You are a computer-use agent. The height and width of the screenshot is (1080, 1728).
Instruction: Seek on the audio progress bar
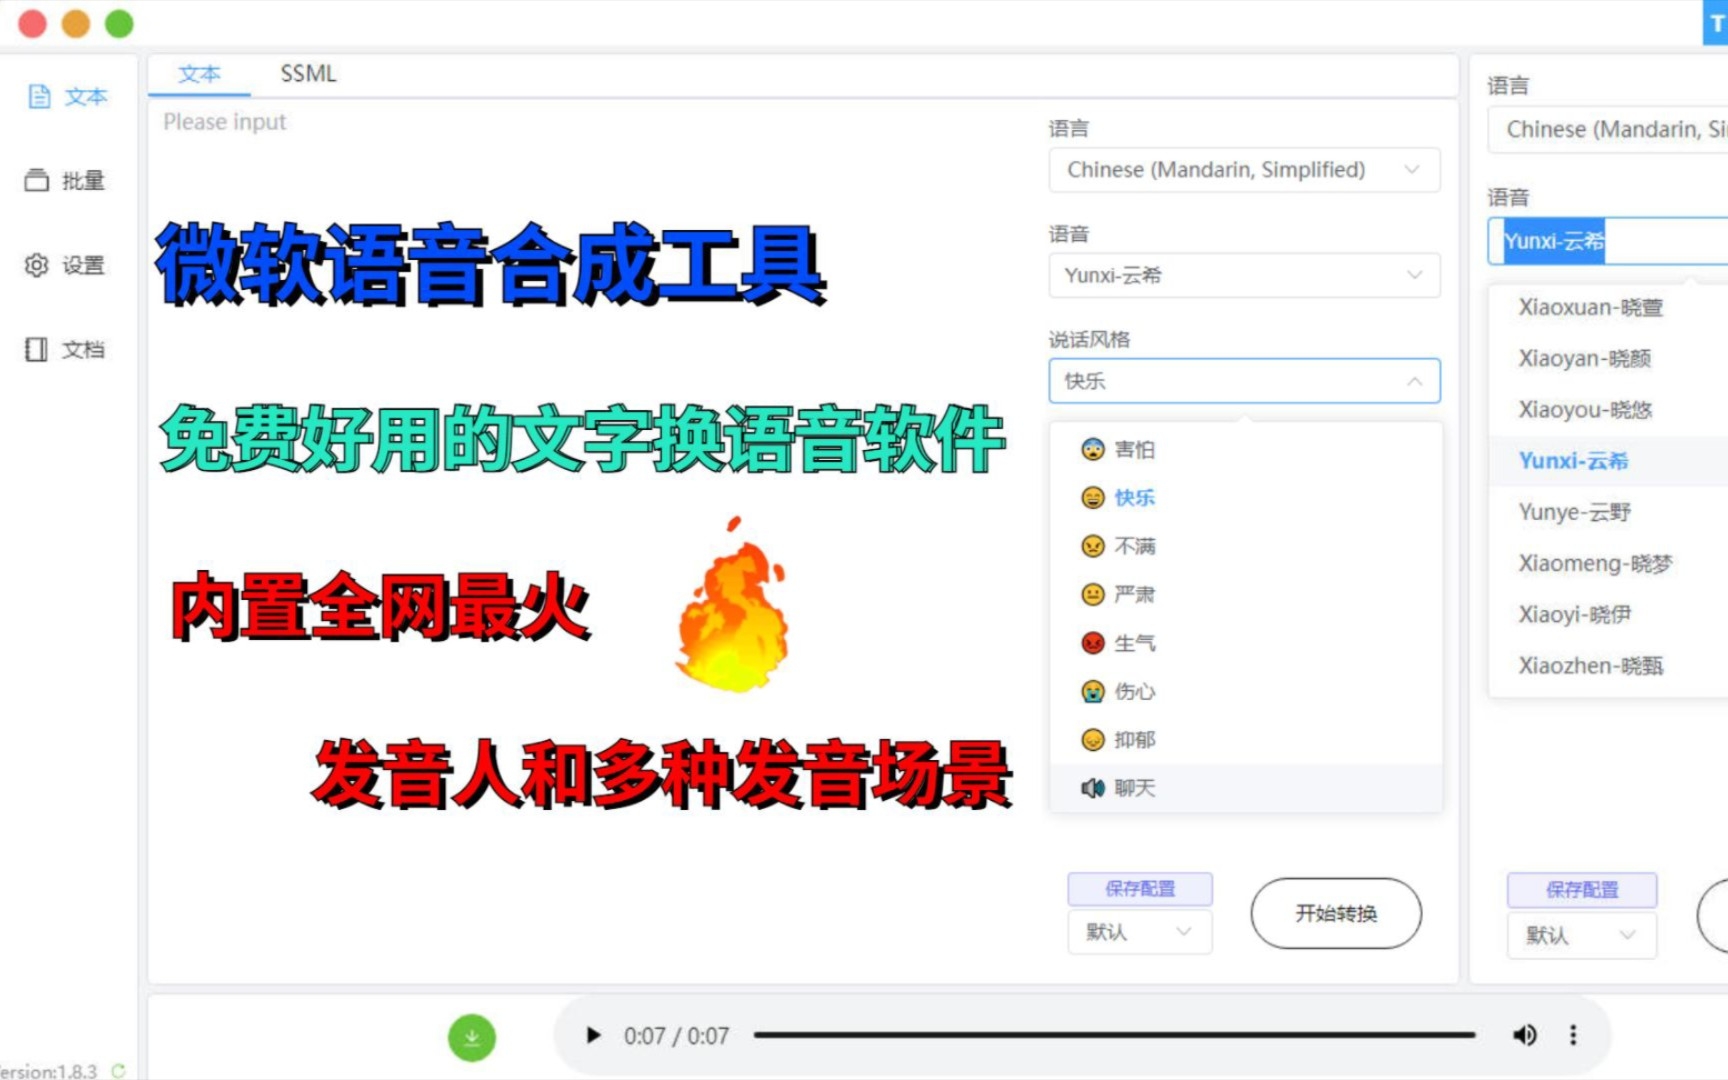[1114, 1036]
